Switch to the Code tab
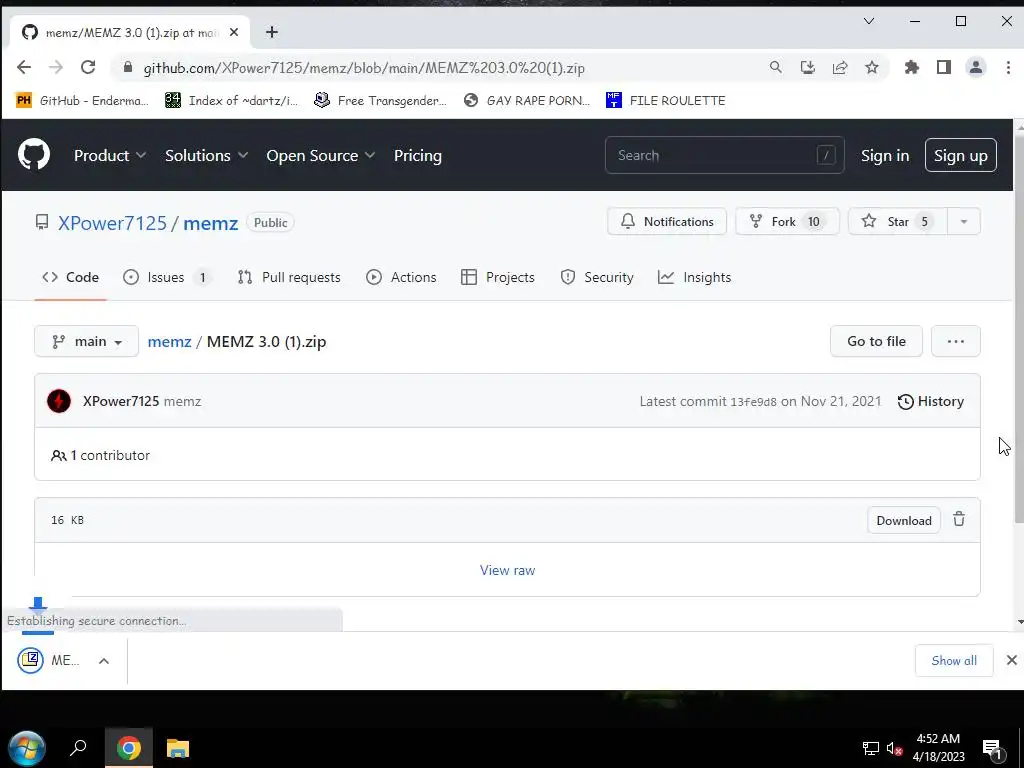 [x=71, y=277]
